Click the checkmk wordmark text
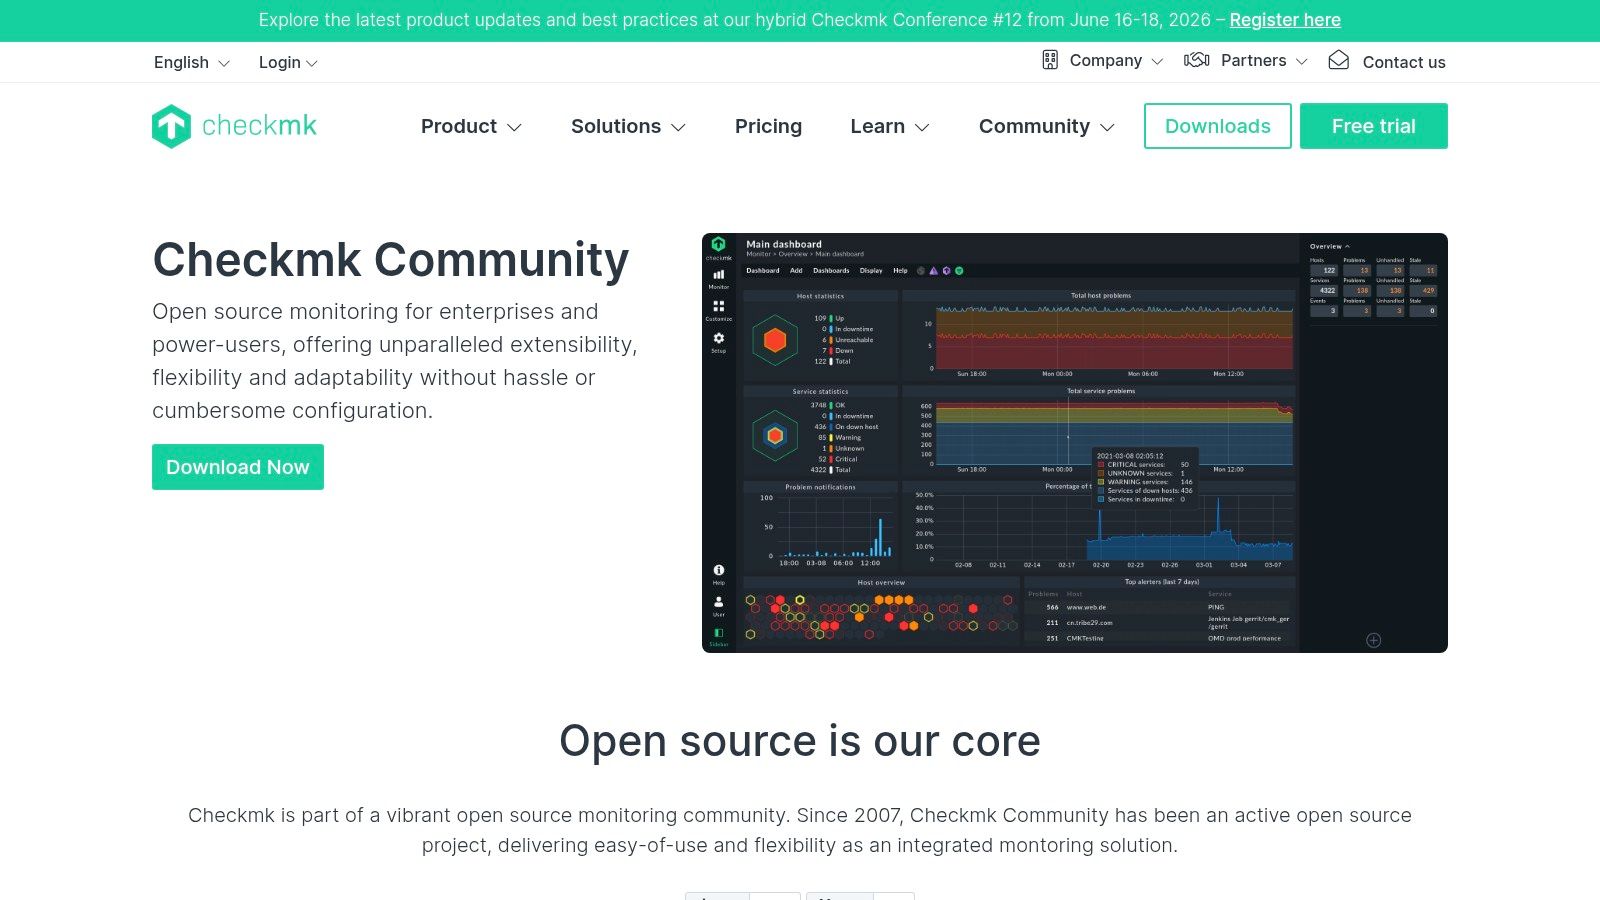The width and height of the screenshot is (1600, 900). [x=259, y=126]
